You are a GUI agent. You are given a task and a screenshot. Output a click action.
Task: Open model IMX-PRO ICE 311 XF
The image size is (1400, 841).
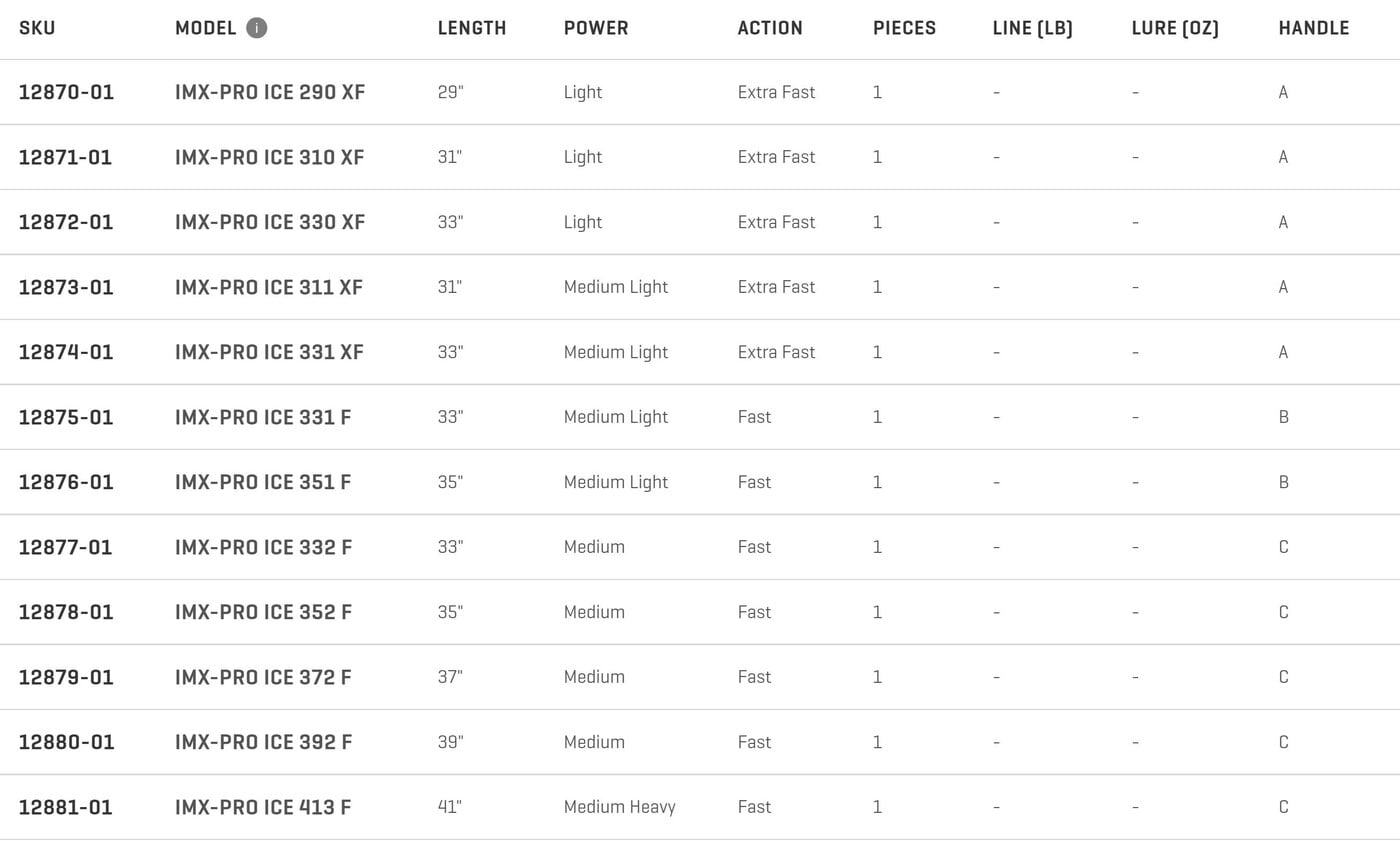pyautogui.click(x=269, y=287)
